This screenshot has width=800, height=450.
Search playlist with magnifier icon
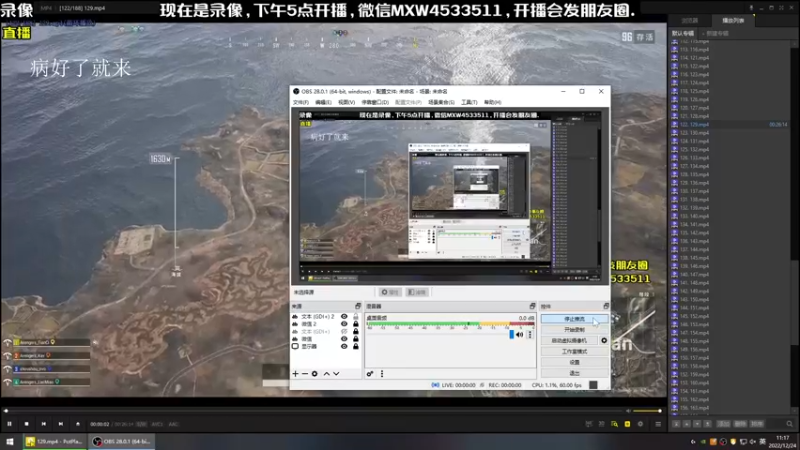click(x=789, y=424)
